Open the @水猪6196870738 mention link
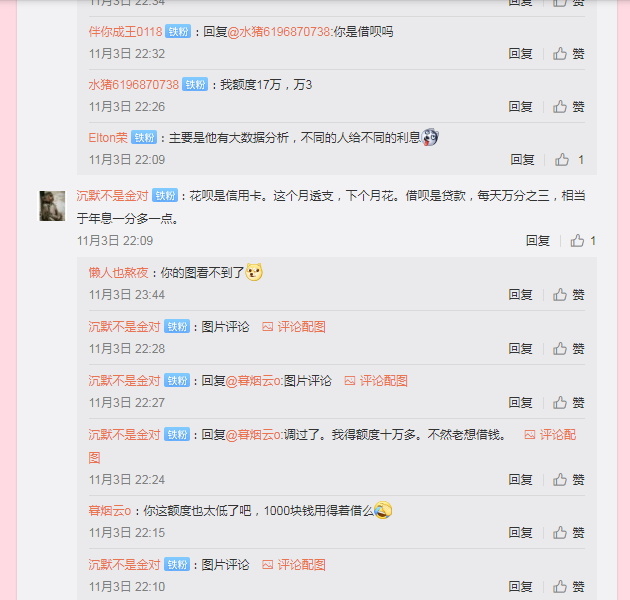This screenshot has width=630, height=600. point(279,32)
